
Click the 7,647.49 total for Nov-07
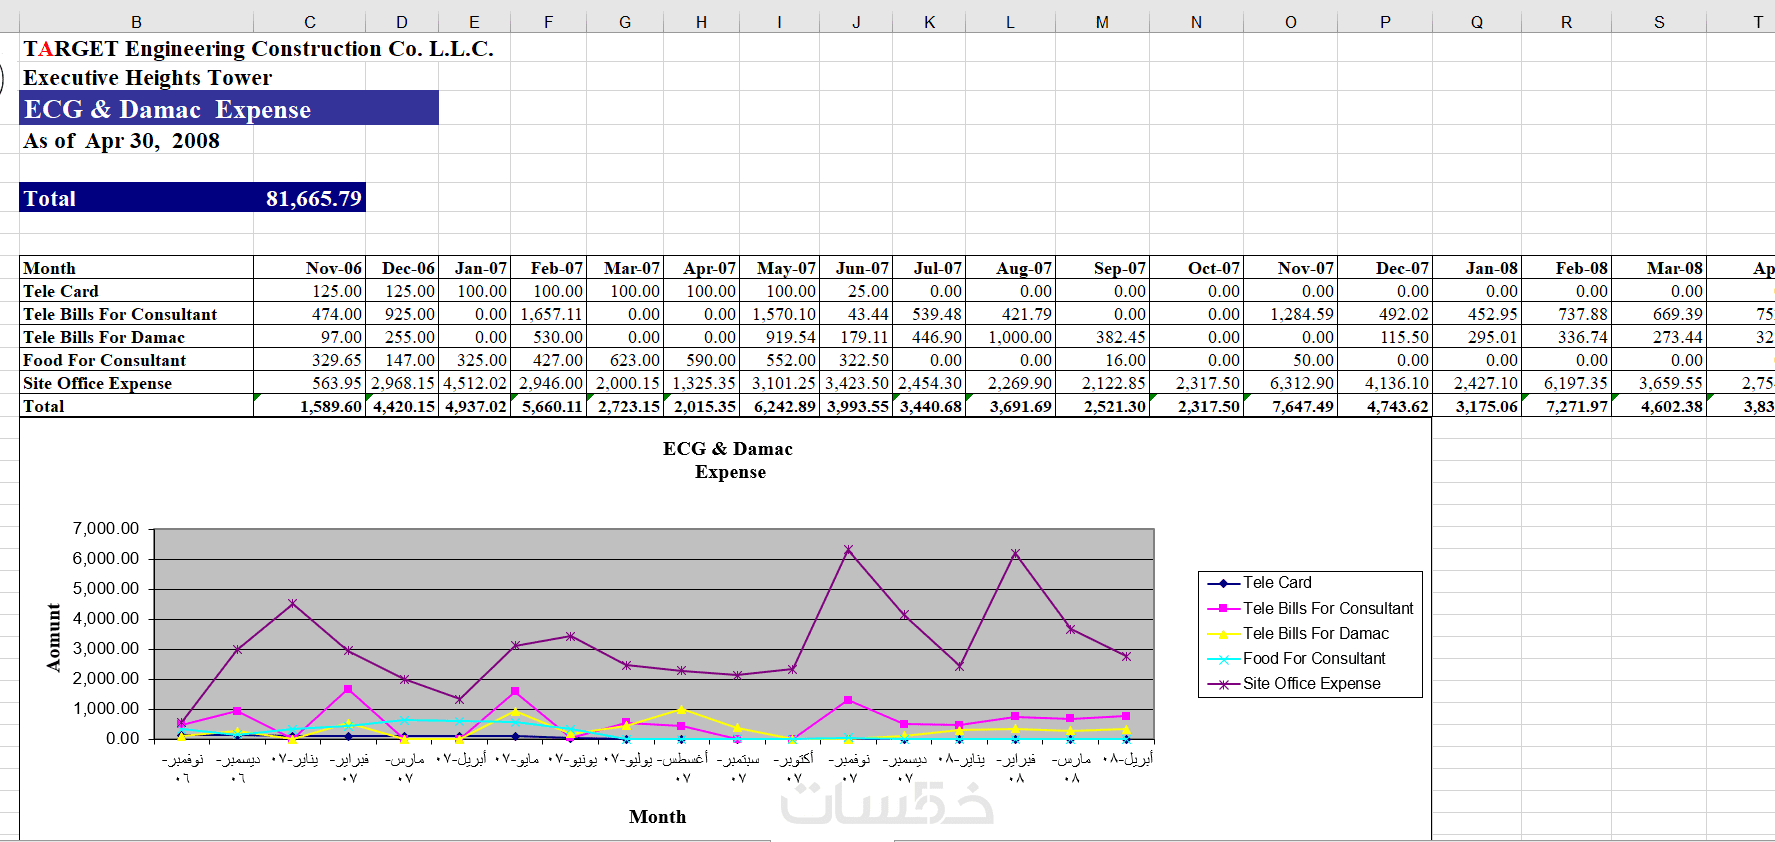[1291, 406]
